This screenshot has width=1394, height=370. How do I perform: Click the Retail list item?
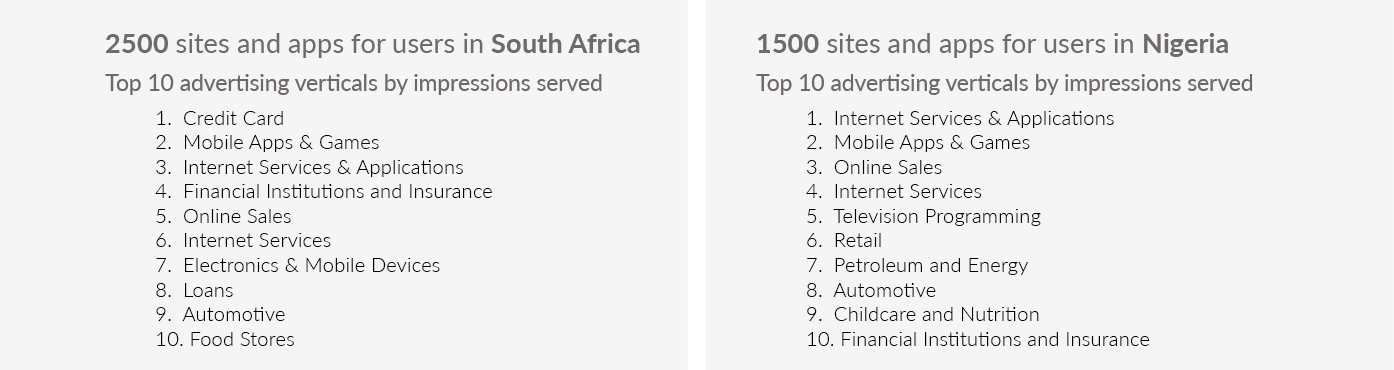click(x=858, y=240)
